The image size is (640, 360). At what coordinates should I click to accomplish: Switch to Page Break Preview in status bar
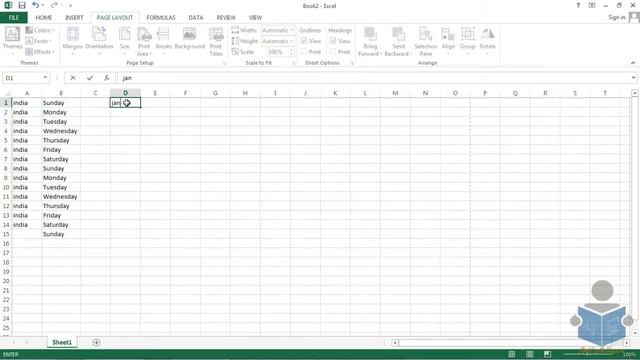pos(547,354)
